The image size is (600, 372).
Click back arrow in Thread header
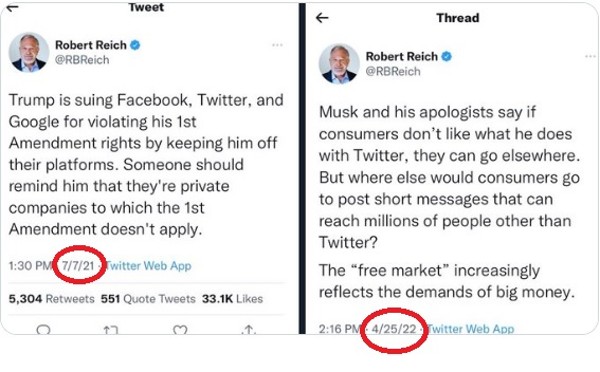point(322,18)
